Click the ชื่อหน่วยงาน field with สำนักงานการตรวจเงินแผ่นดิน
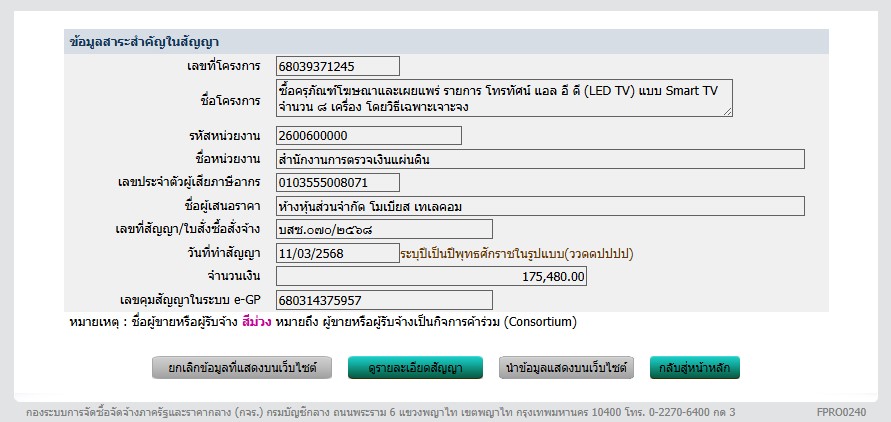This screenshot has width=891, height=422. 539,159
